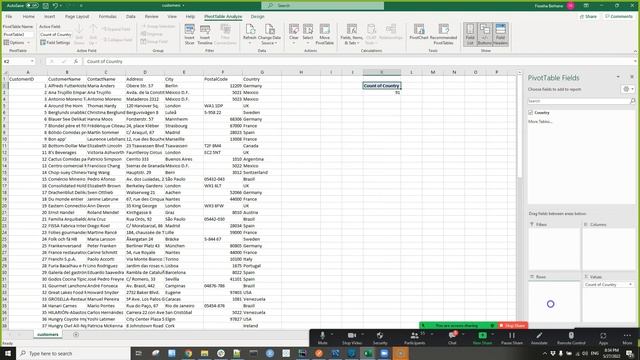
Task: Click Insert Slicer icon in ribbon
Action: pyautogui.click(x=189, y=34)
